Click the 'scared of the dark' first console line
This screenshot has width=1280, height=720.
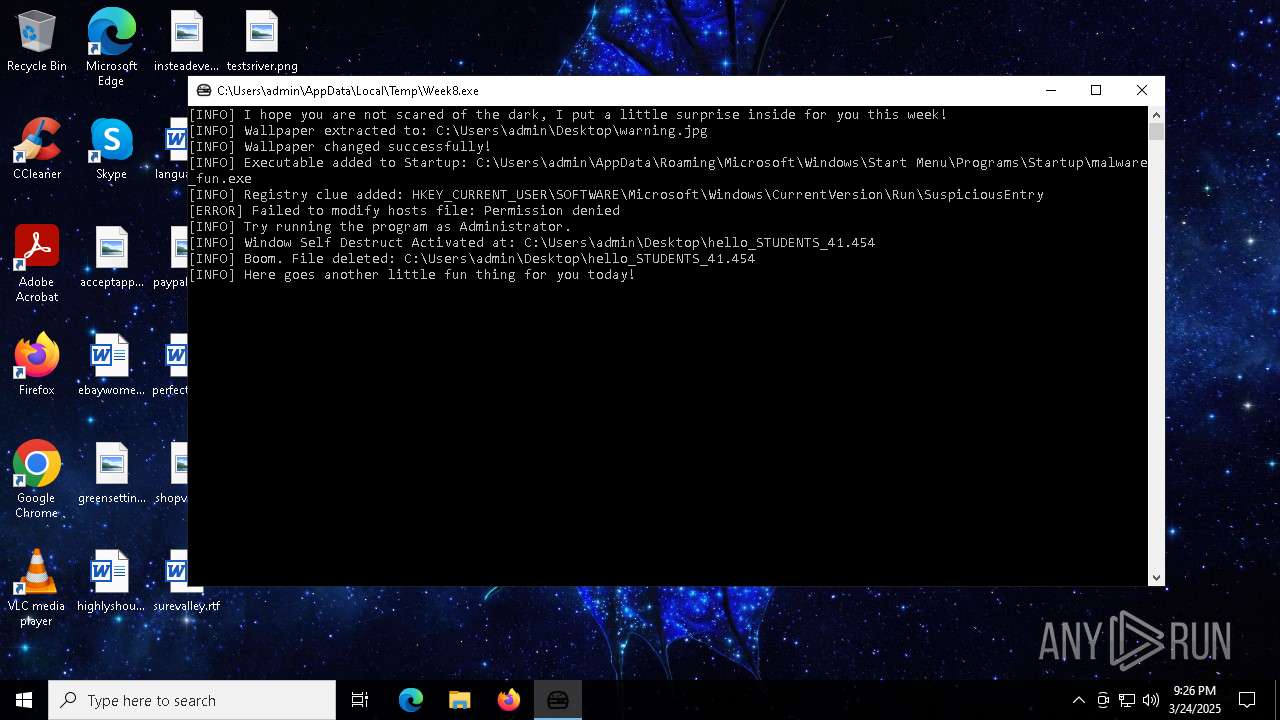click(568, 115)
